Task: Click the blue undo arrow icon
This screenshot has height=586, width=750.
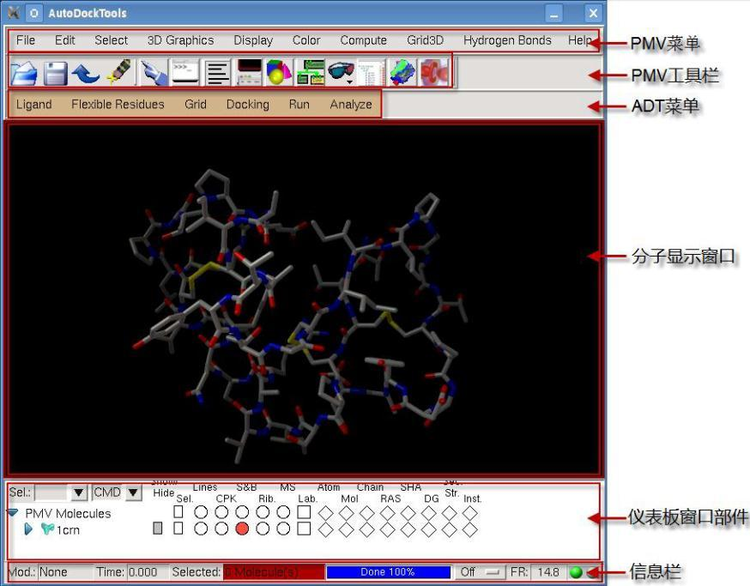Action: pyautogui.click(x=86, y=74)
